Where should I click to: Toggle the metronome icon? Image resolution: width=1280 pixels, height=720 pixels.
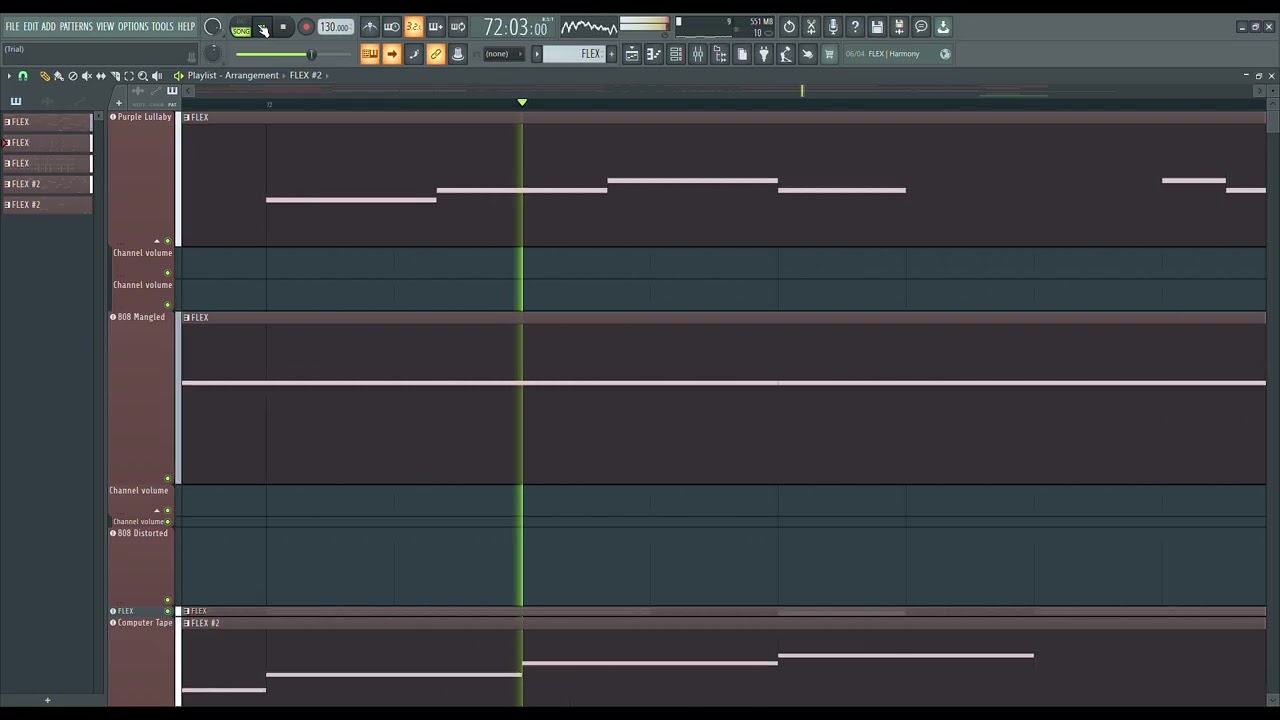pos(370,27)
